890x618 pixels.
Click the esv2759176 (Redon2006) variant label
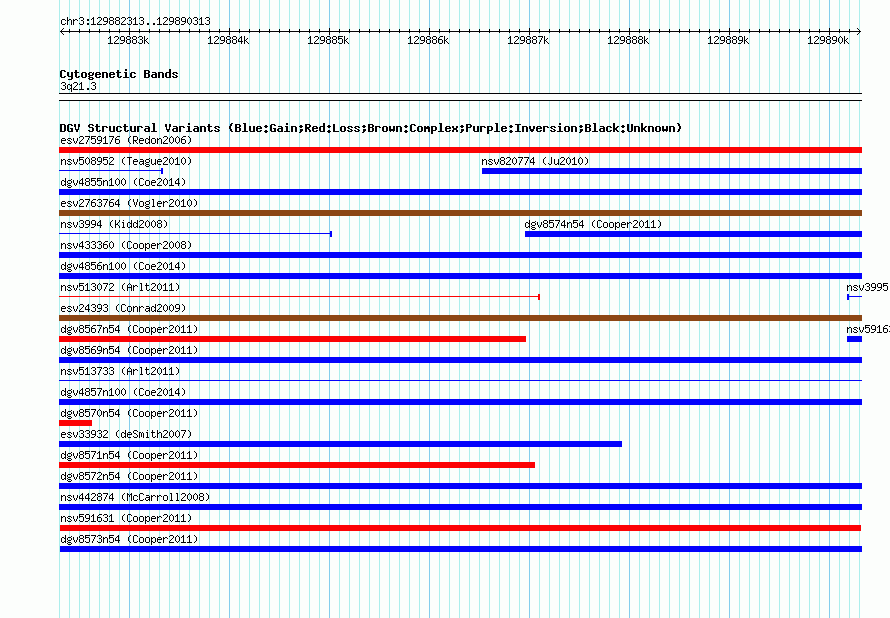pos(126,140)
